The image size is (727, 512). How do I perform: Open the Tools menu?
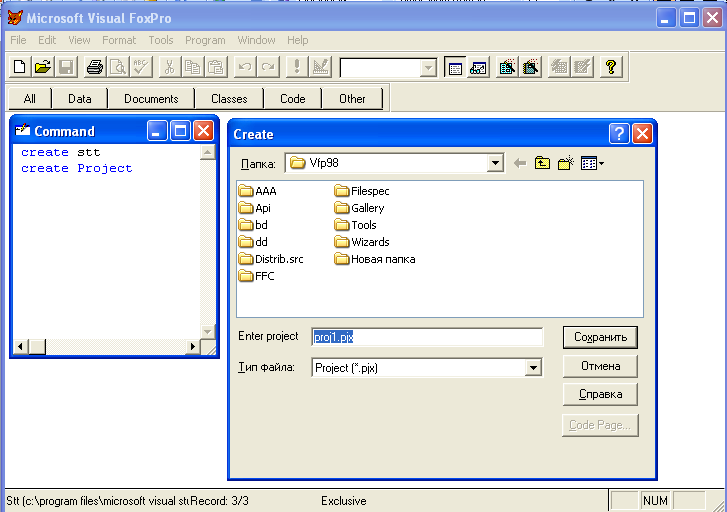click(x=161, y=40)
